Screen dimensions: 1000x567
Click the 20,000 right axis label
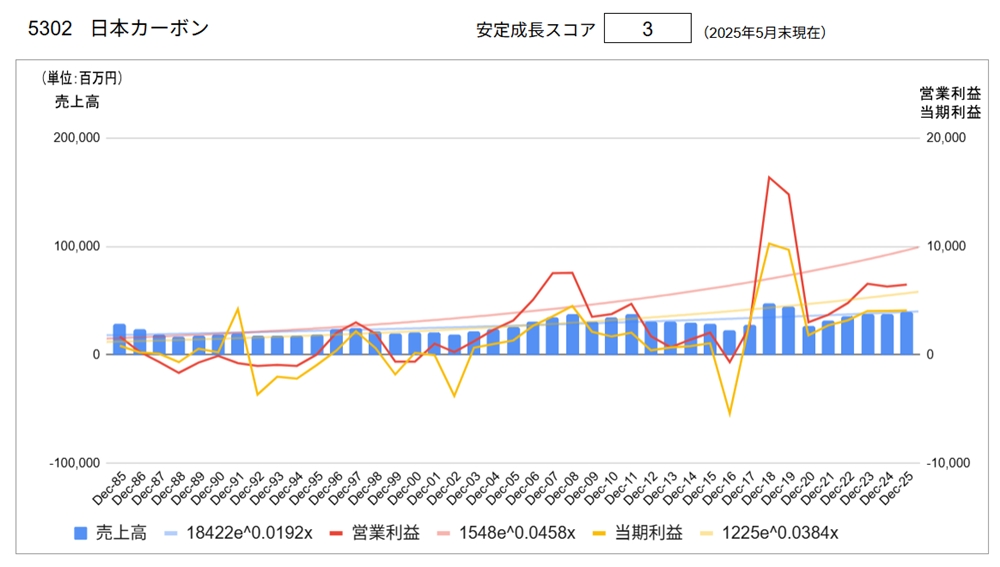coord(946,138)
